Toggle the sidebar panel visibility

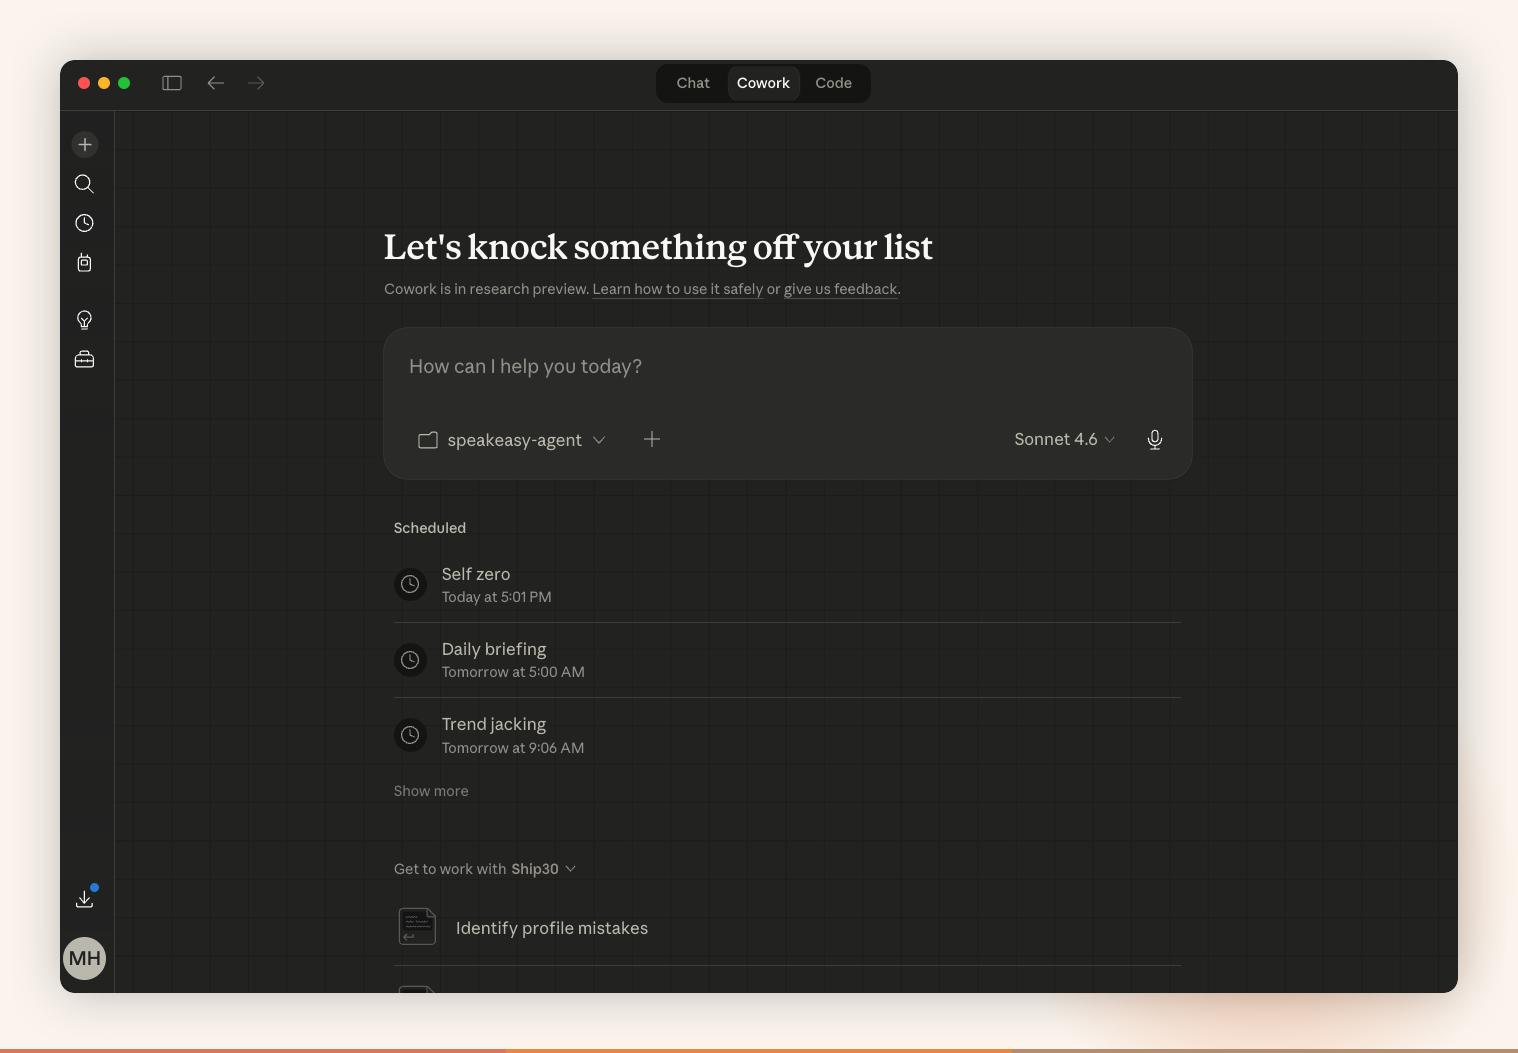[x=172, y=83]
